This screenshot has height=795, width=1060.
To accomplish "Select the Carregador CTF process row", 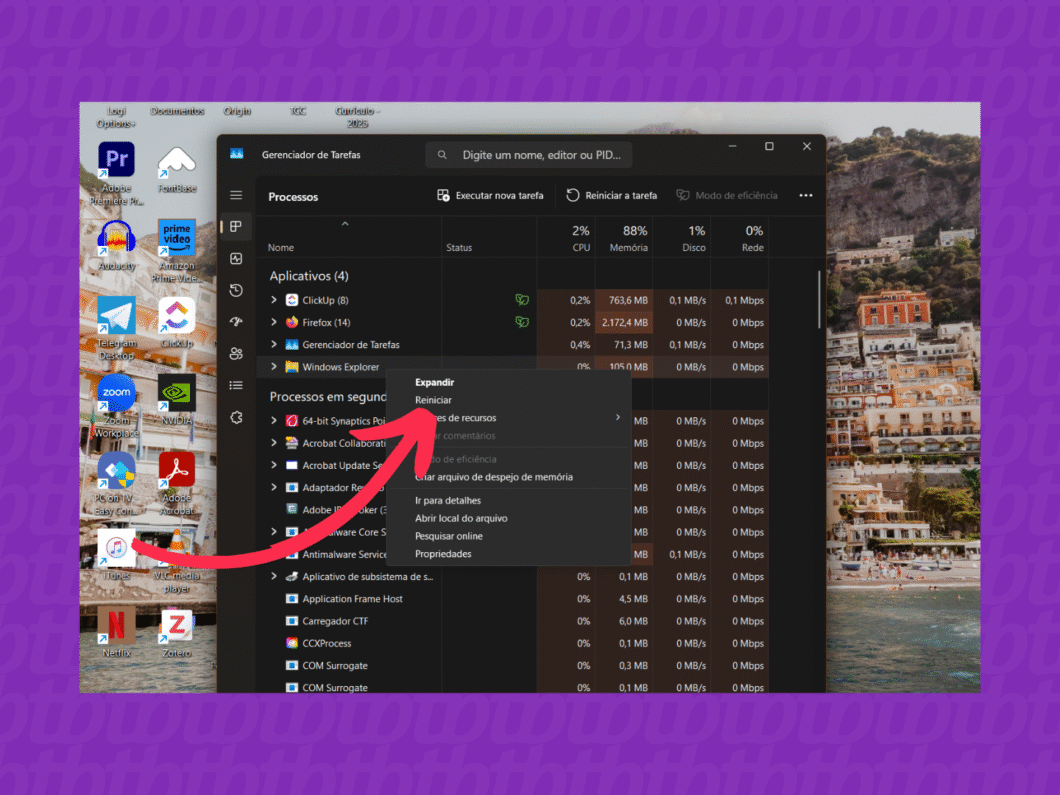I will click(512, 621).
